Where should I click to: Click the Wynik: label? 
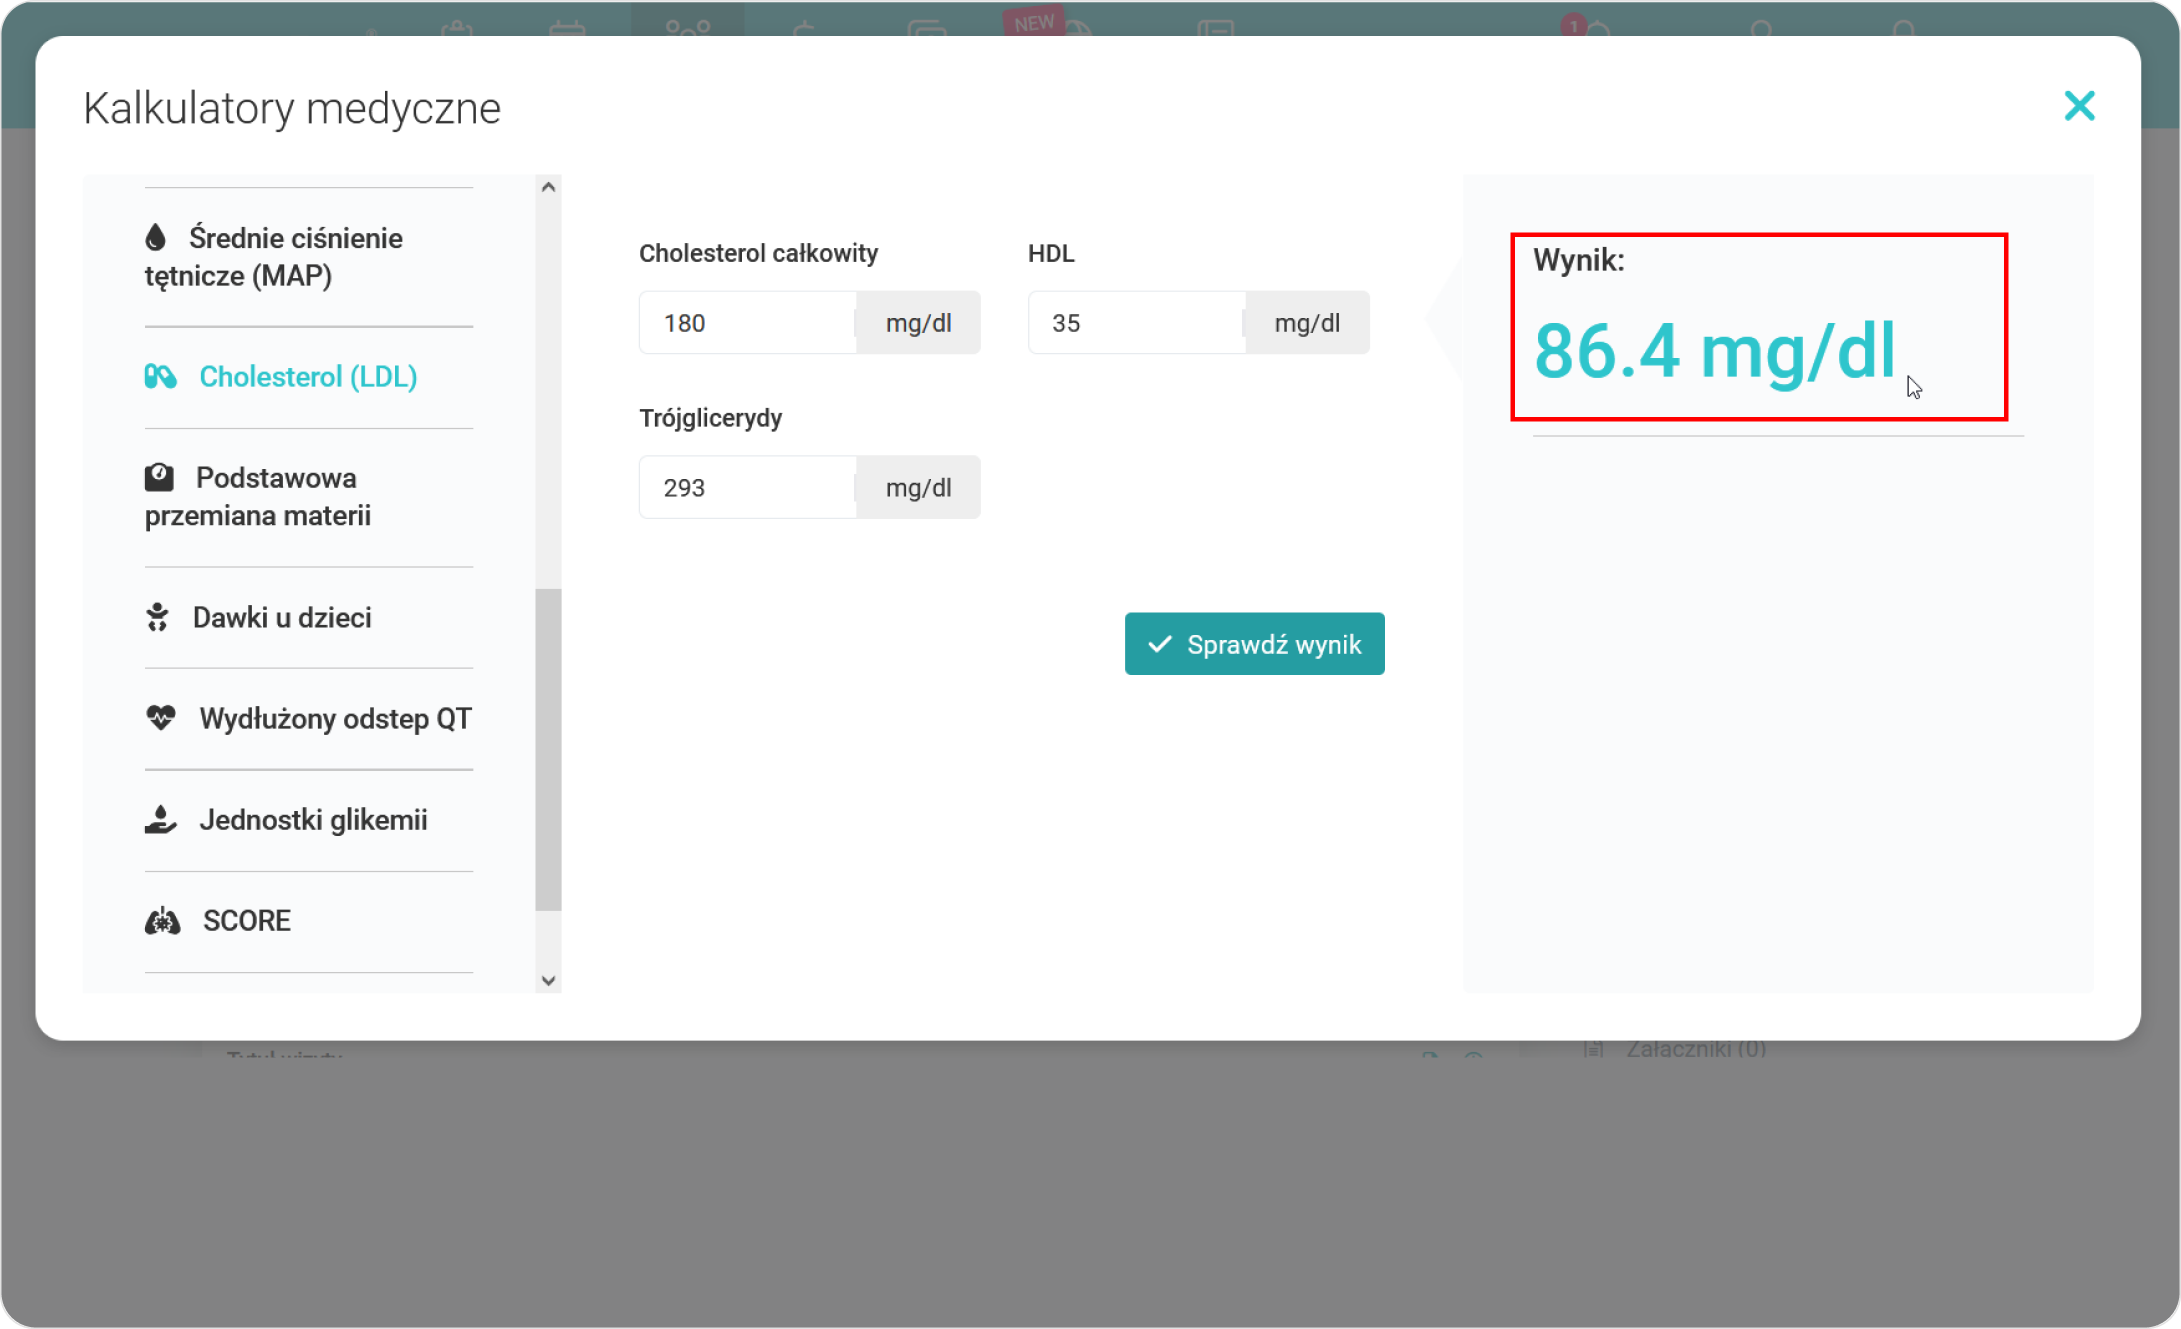tap(1579, 260)
